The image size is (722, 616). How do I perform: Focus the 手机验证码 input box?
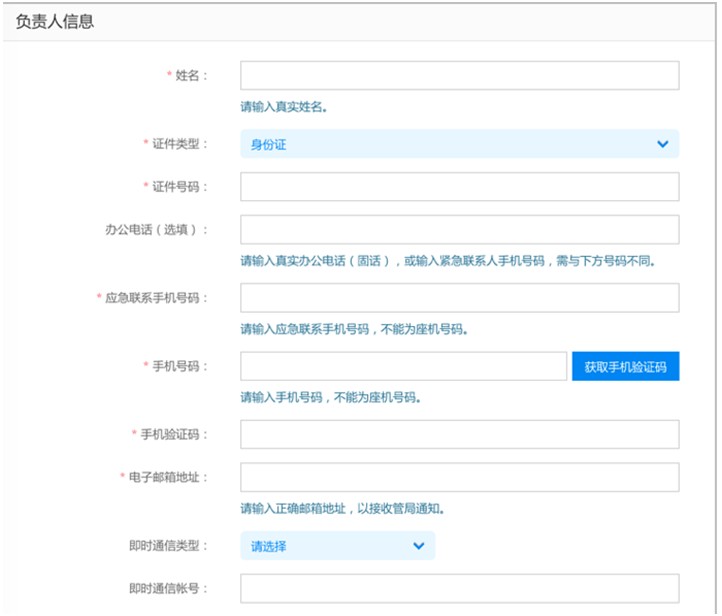459,434
